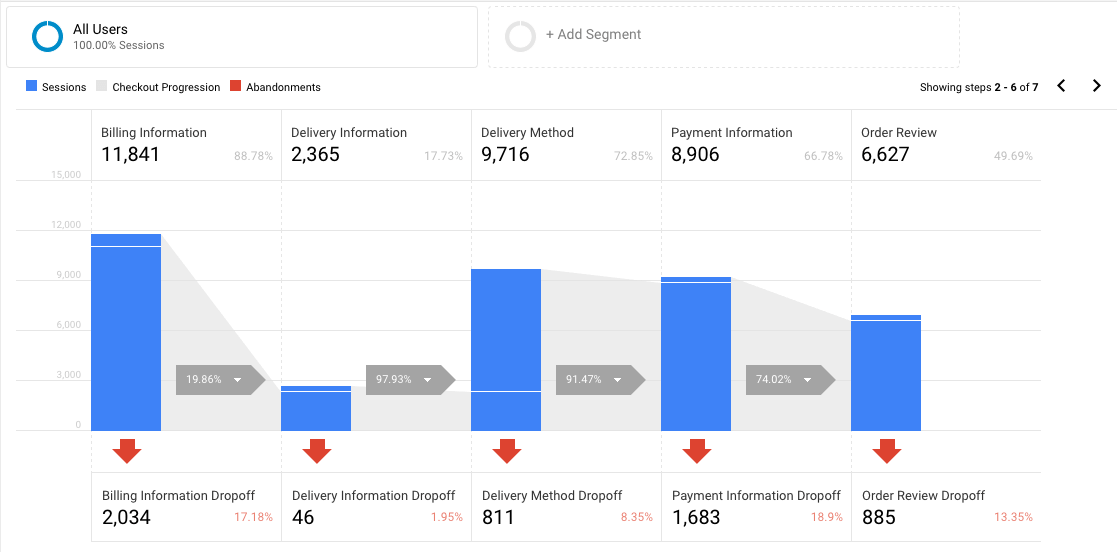Screen dimensions: 1117x552
Task: Click the All Users segment ring icon
Action: 48,37
